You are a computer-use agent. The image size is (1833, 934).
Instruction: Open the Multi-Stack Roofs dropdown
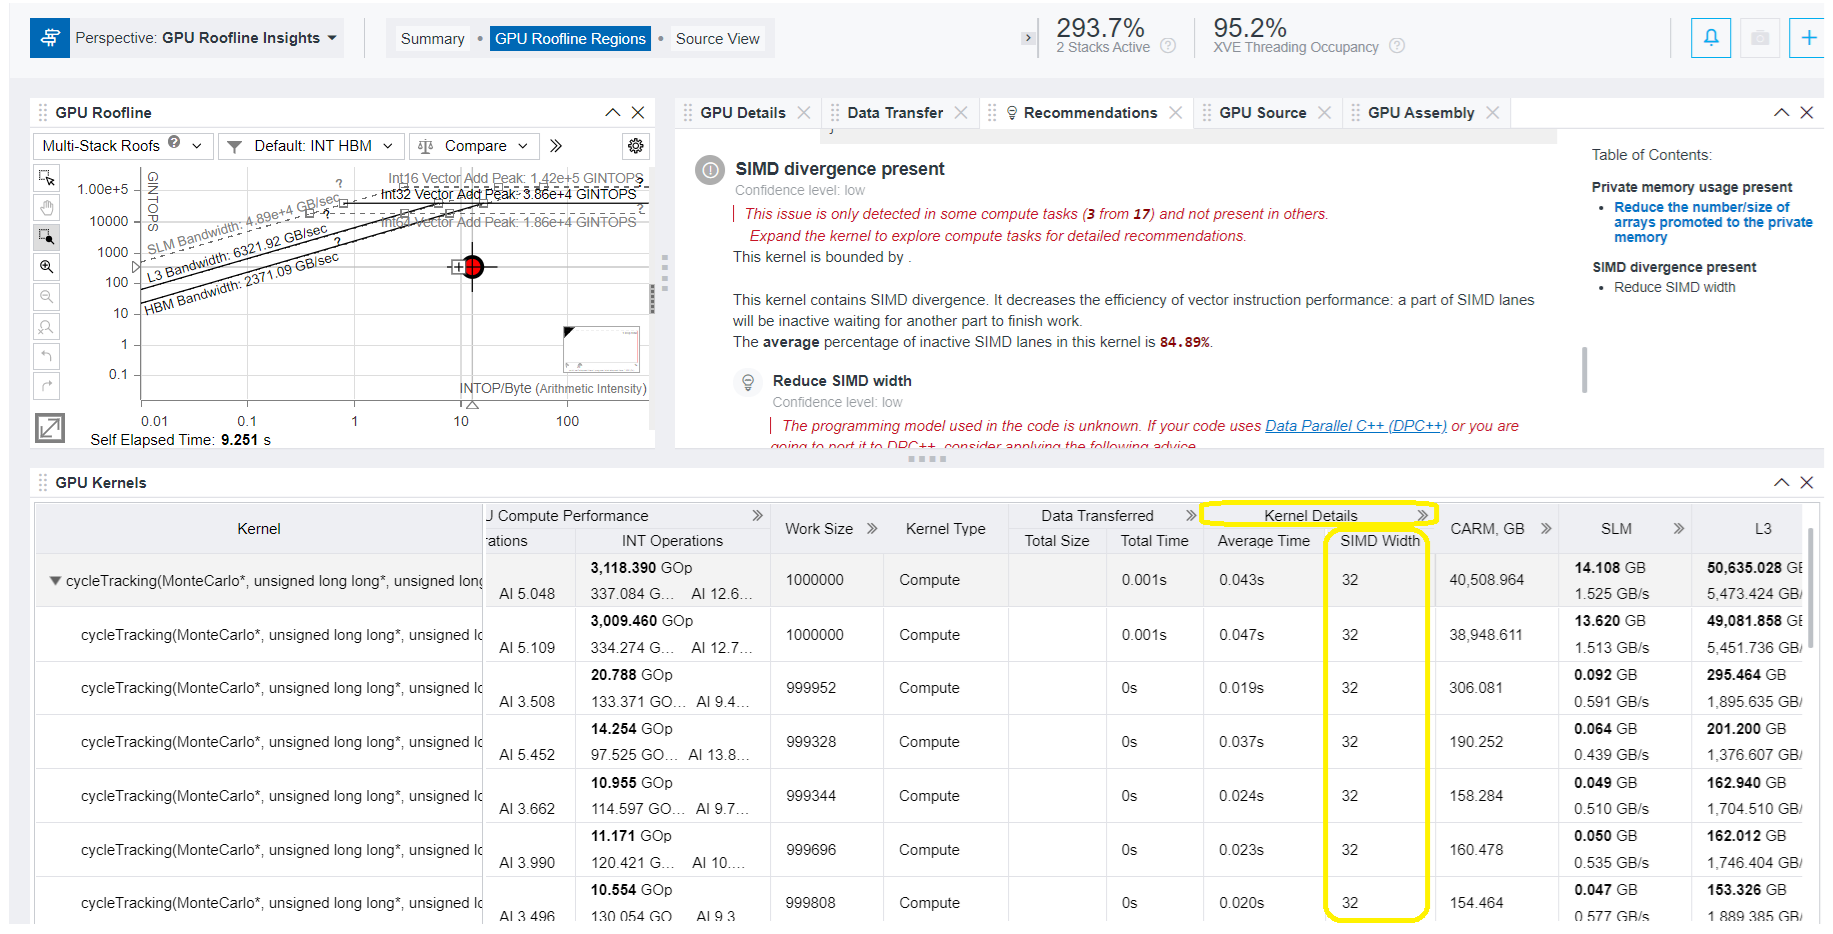click(123, 146)
